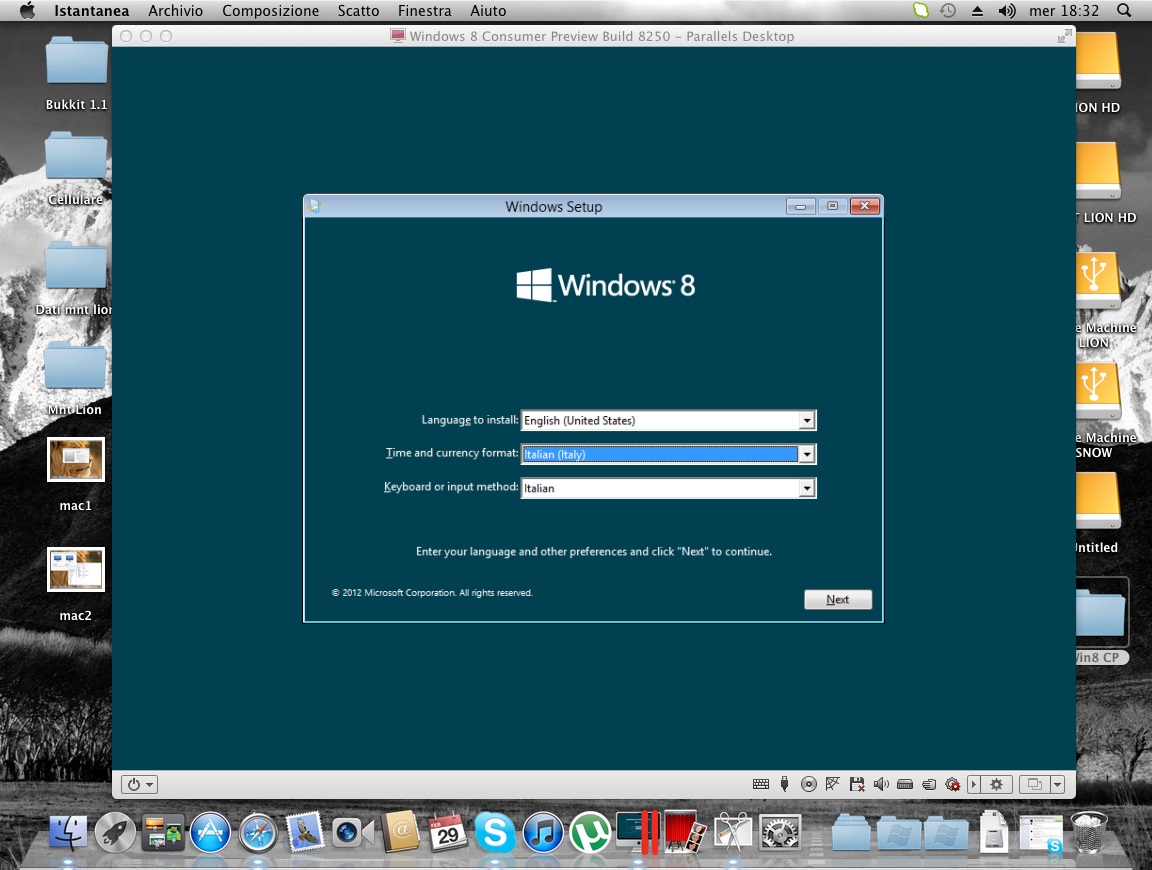
Task: Click the network web icon in Parallels status bar
Action: pyautogui.click(x=832, y=784)
